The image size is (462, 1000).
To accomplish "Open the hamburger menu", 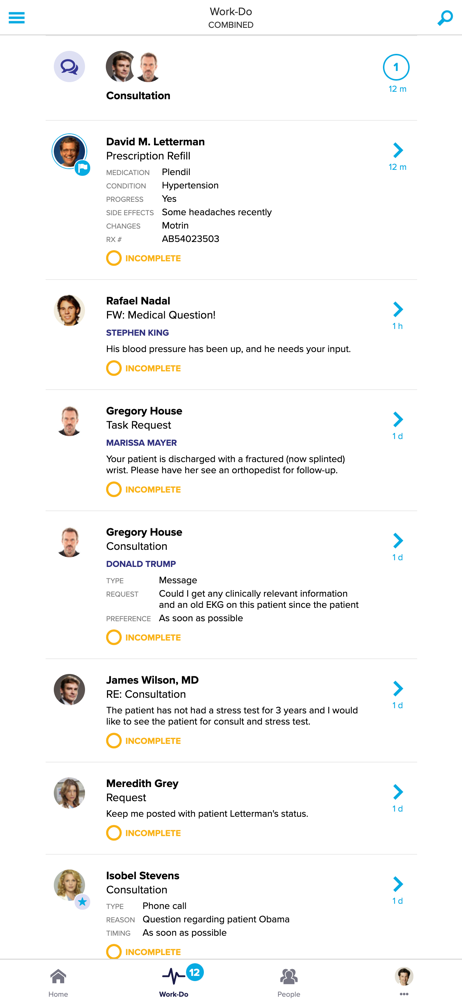I will pos(17,17).
